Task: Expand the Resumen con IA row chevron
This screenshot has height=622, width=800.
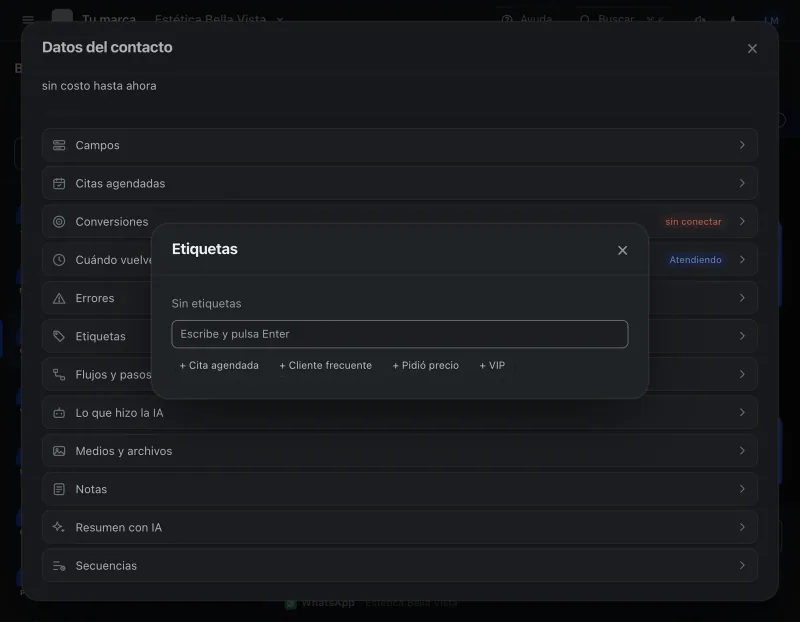Action: pyautogui.click(x=742, y=527)
